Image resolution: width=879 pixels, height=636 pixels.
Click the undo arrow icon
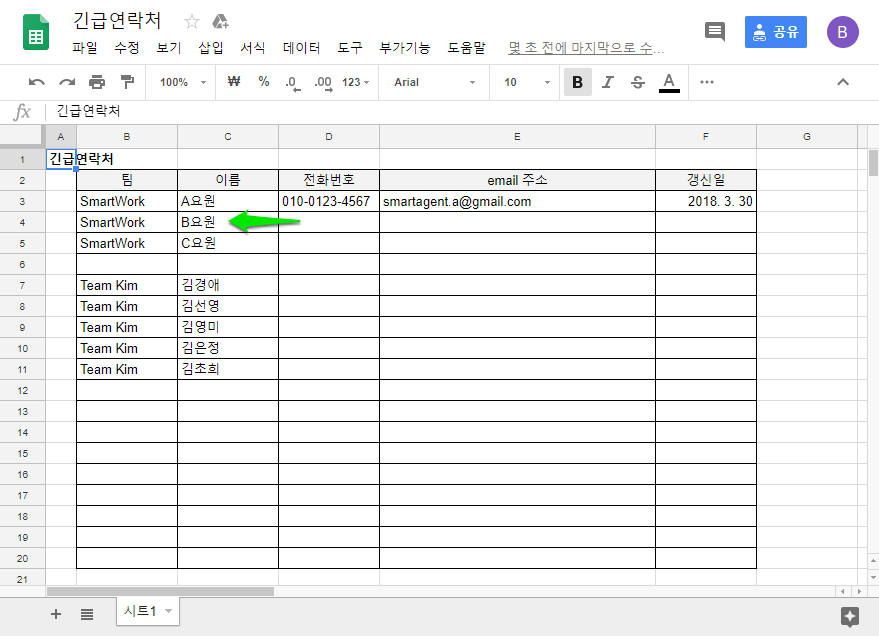coord(37,82)
